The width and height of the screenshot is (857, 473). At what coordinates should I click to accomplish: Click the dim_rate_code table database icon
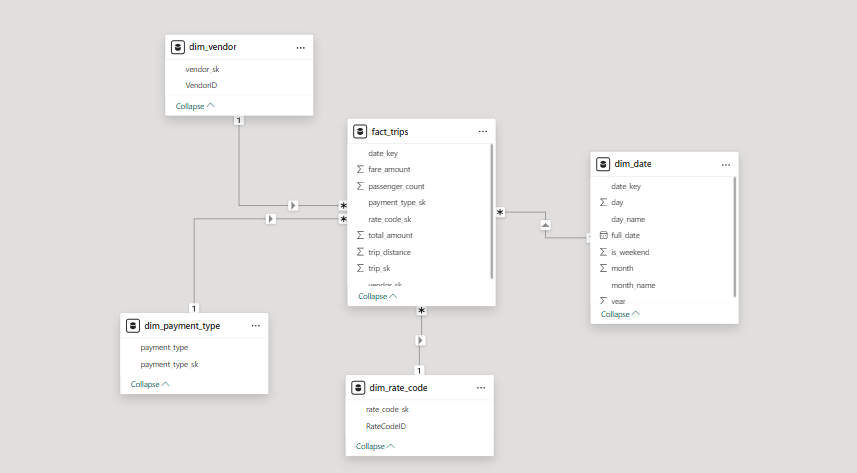(358, 387)
